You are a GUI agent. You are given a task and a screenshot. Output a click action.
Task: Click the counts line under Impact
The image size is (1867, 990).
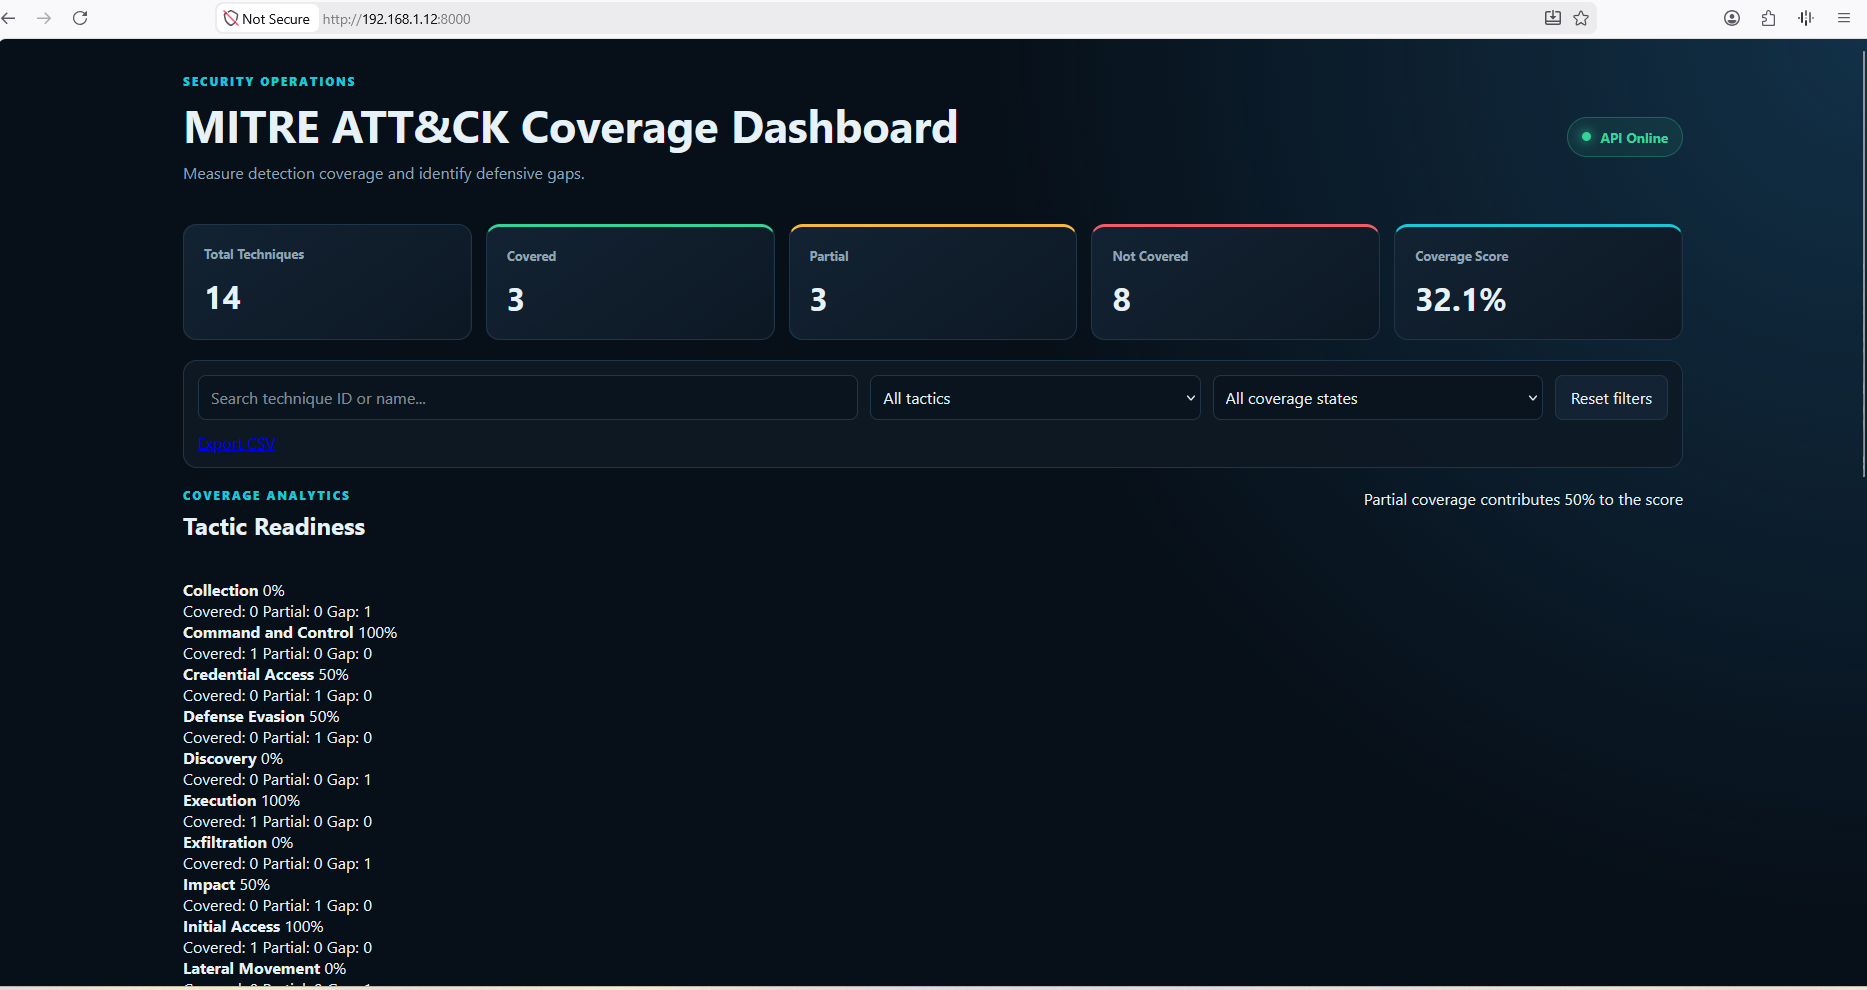point(278,906)
